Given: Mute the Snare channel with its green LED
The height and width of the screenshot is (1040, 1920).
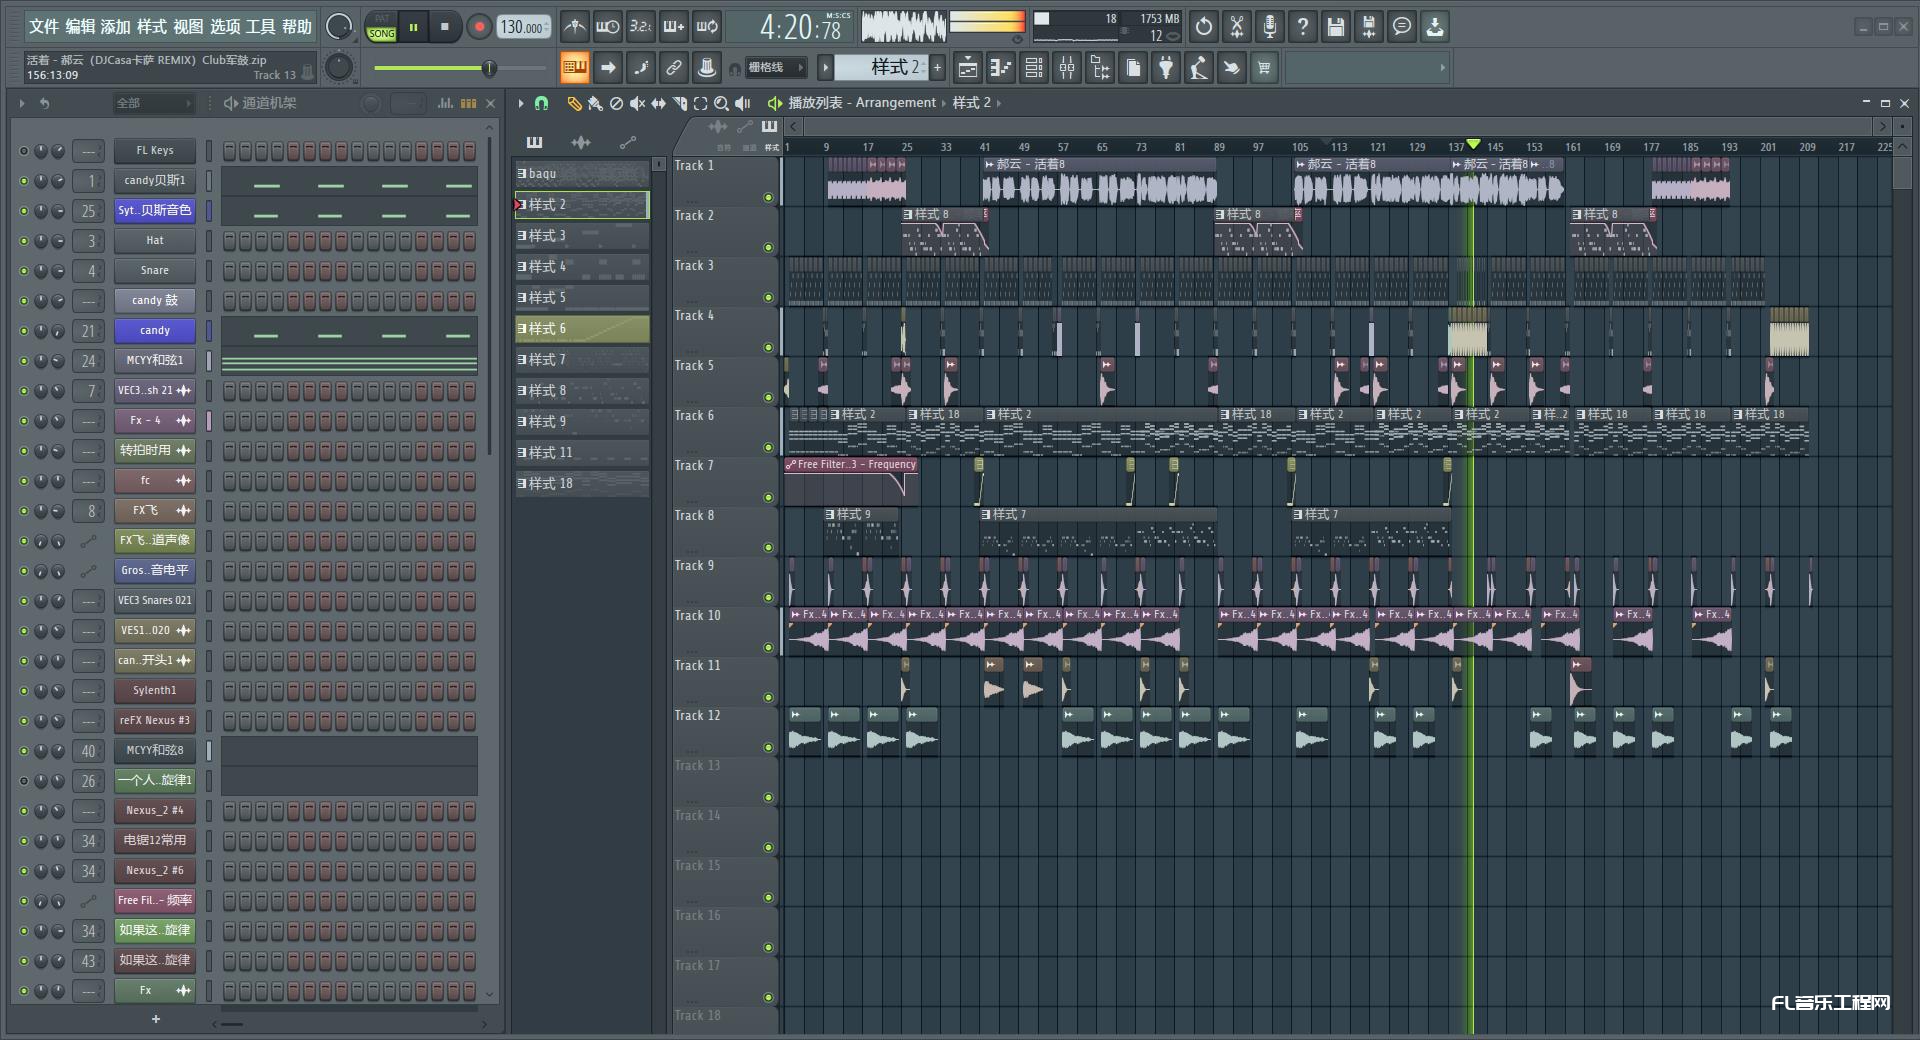Looking at the screenshot, I should tap(24, 271).
